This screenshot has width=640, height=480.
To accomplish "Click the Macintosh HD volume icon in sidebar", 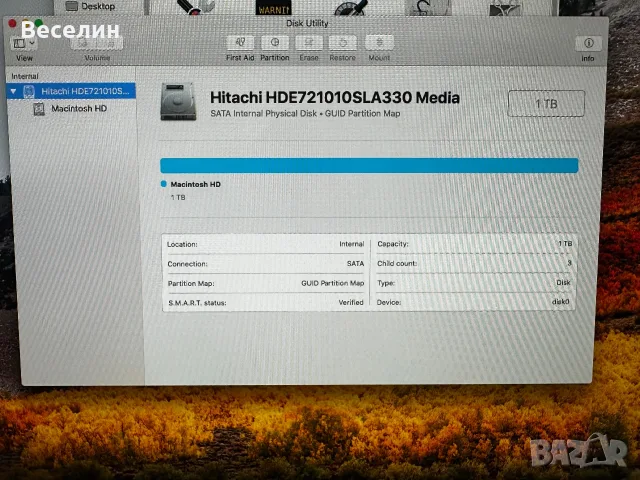I will click(39, 109).
